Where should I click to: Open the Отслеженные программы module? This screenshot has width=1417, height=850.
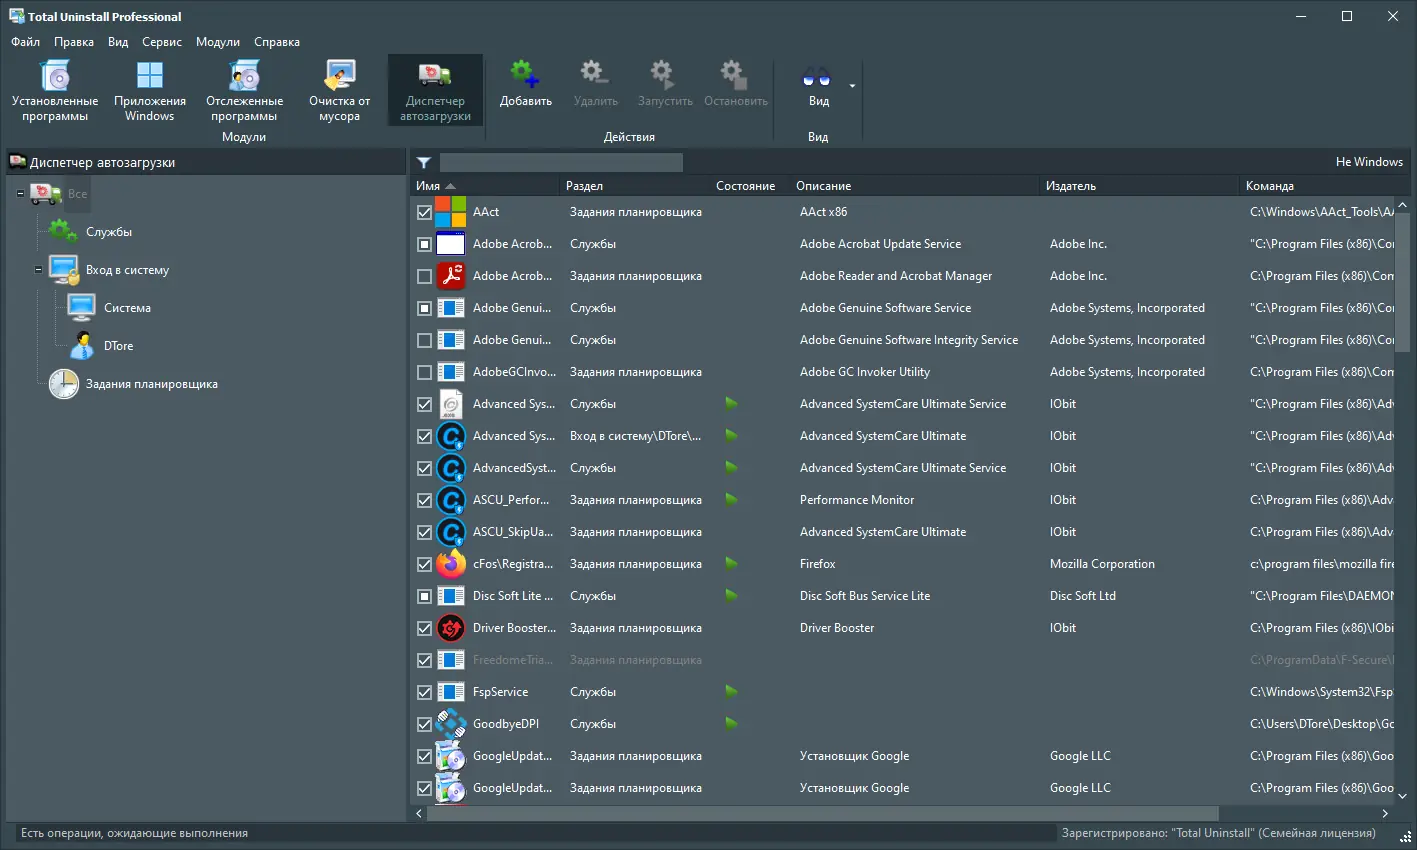pos(244,90)
